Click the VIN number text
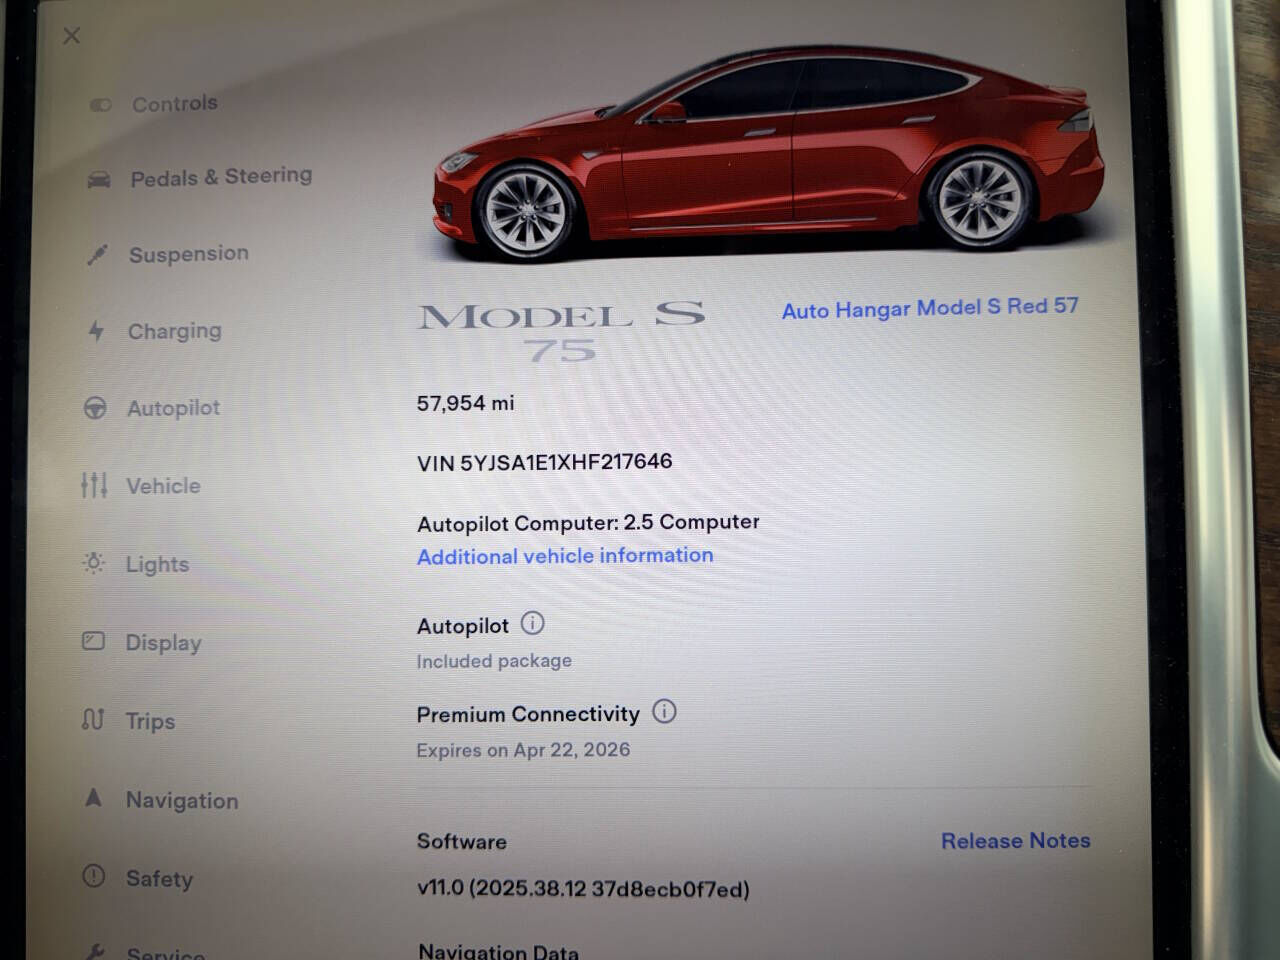The height and width of the screenshot is (960, 1280). tap(544, 462)
